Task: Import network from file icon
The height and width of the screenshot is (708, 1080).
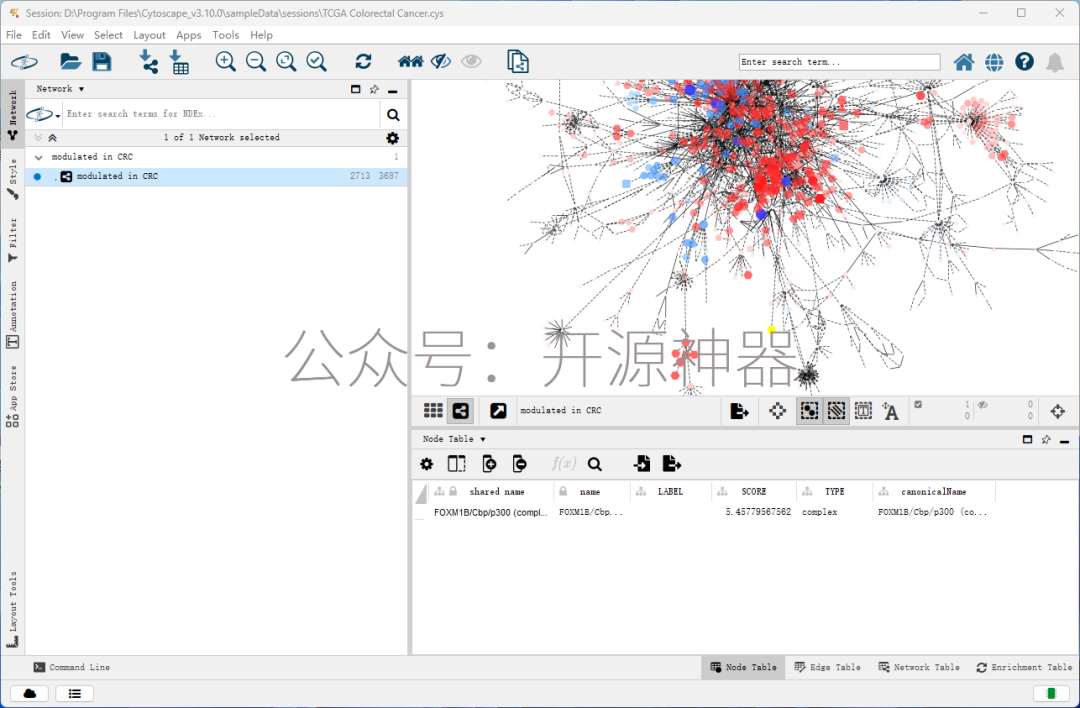Action: point(148,62)
